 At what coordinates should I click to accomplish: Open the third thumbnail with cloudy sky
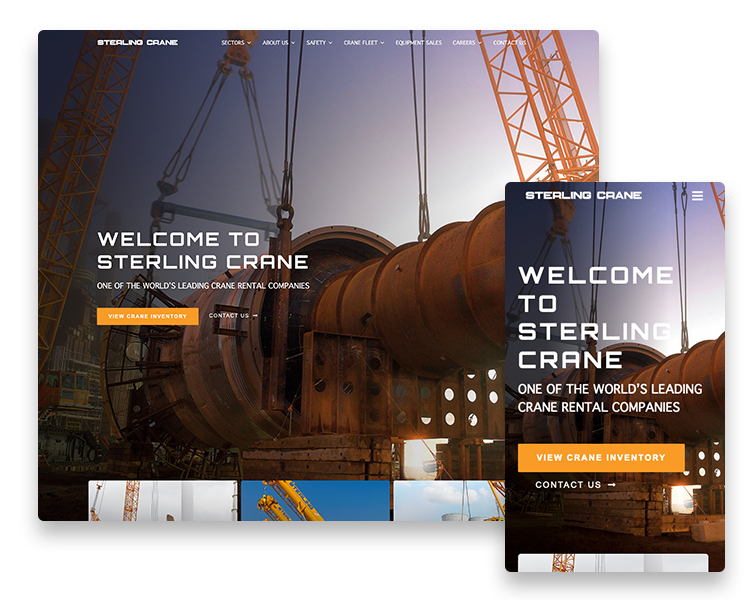point(449,500)
